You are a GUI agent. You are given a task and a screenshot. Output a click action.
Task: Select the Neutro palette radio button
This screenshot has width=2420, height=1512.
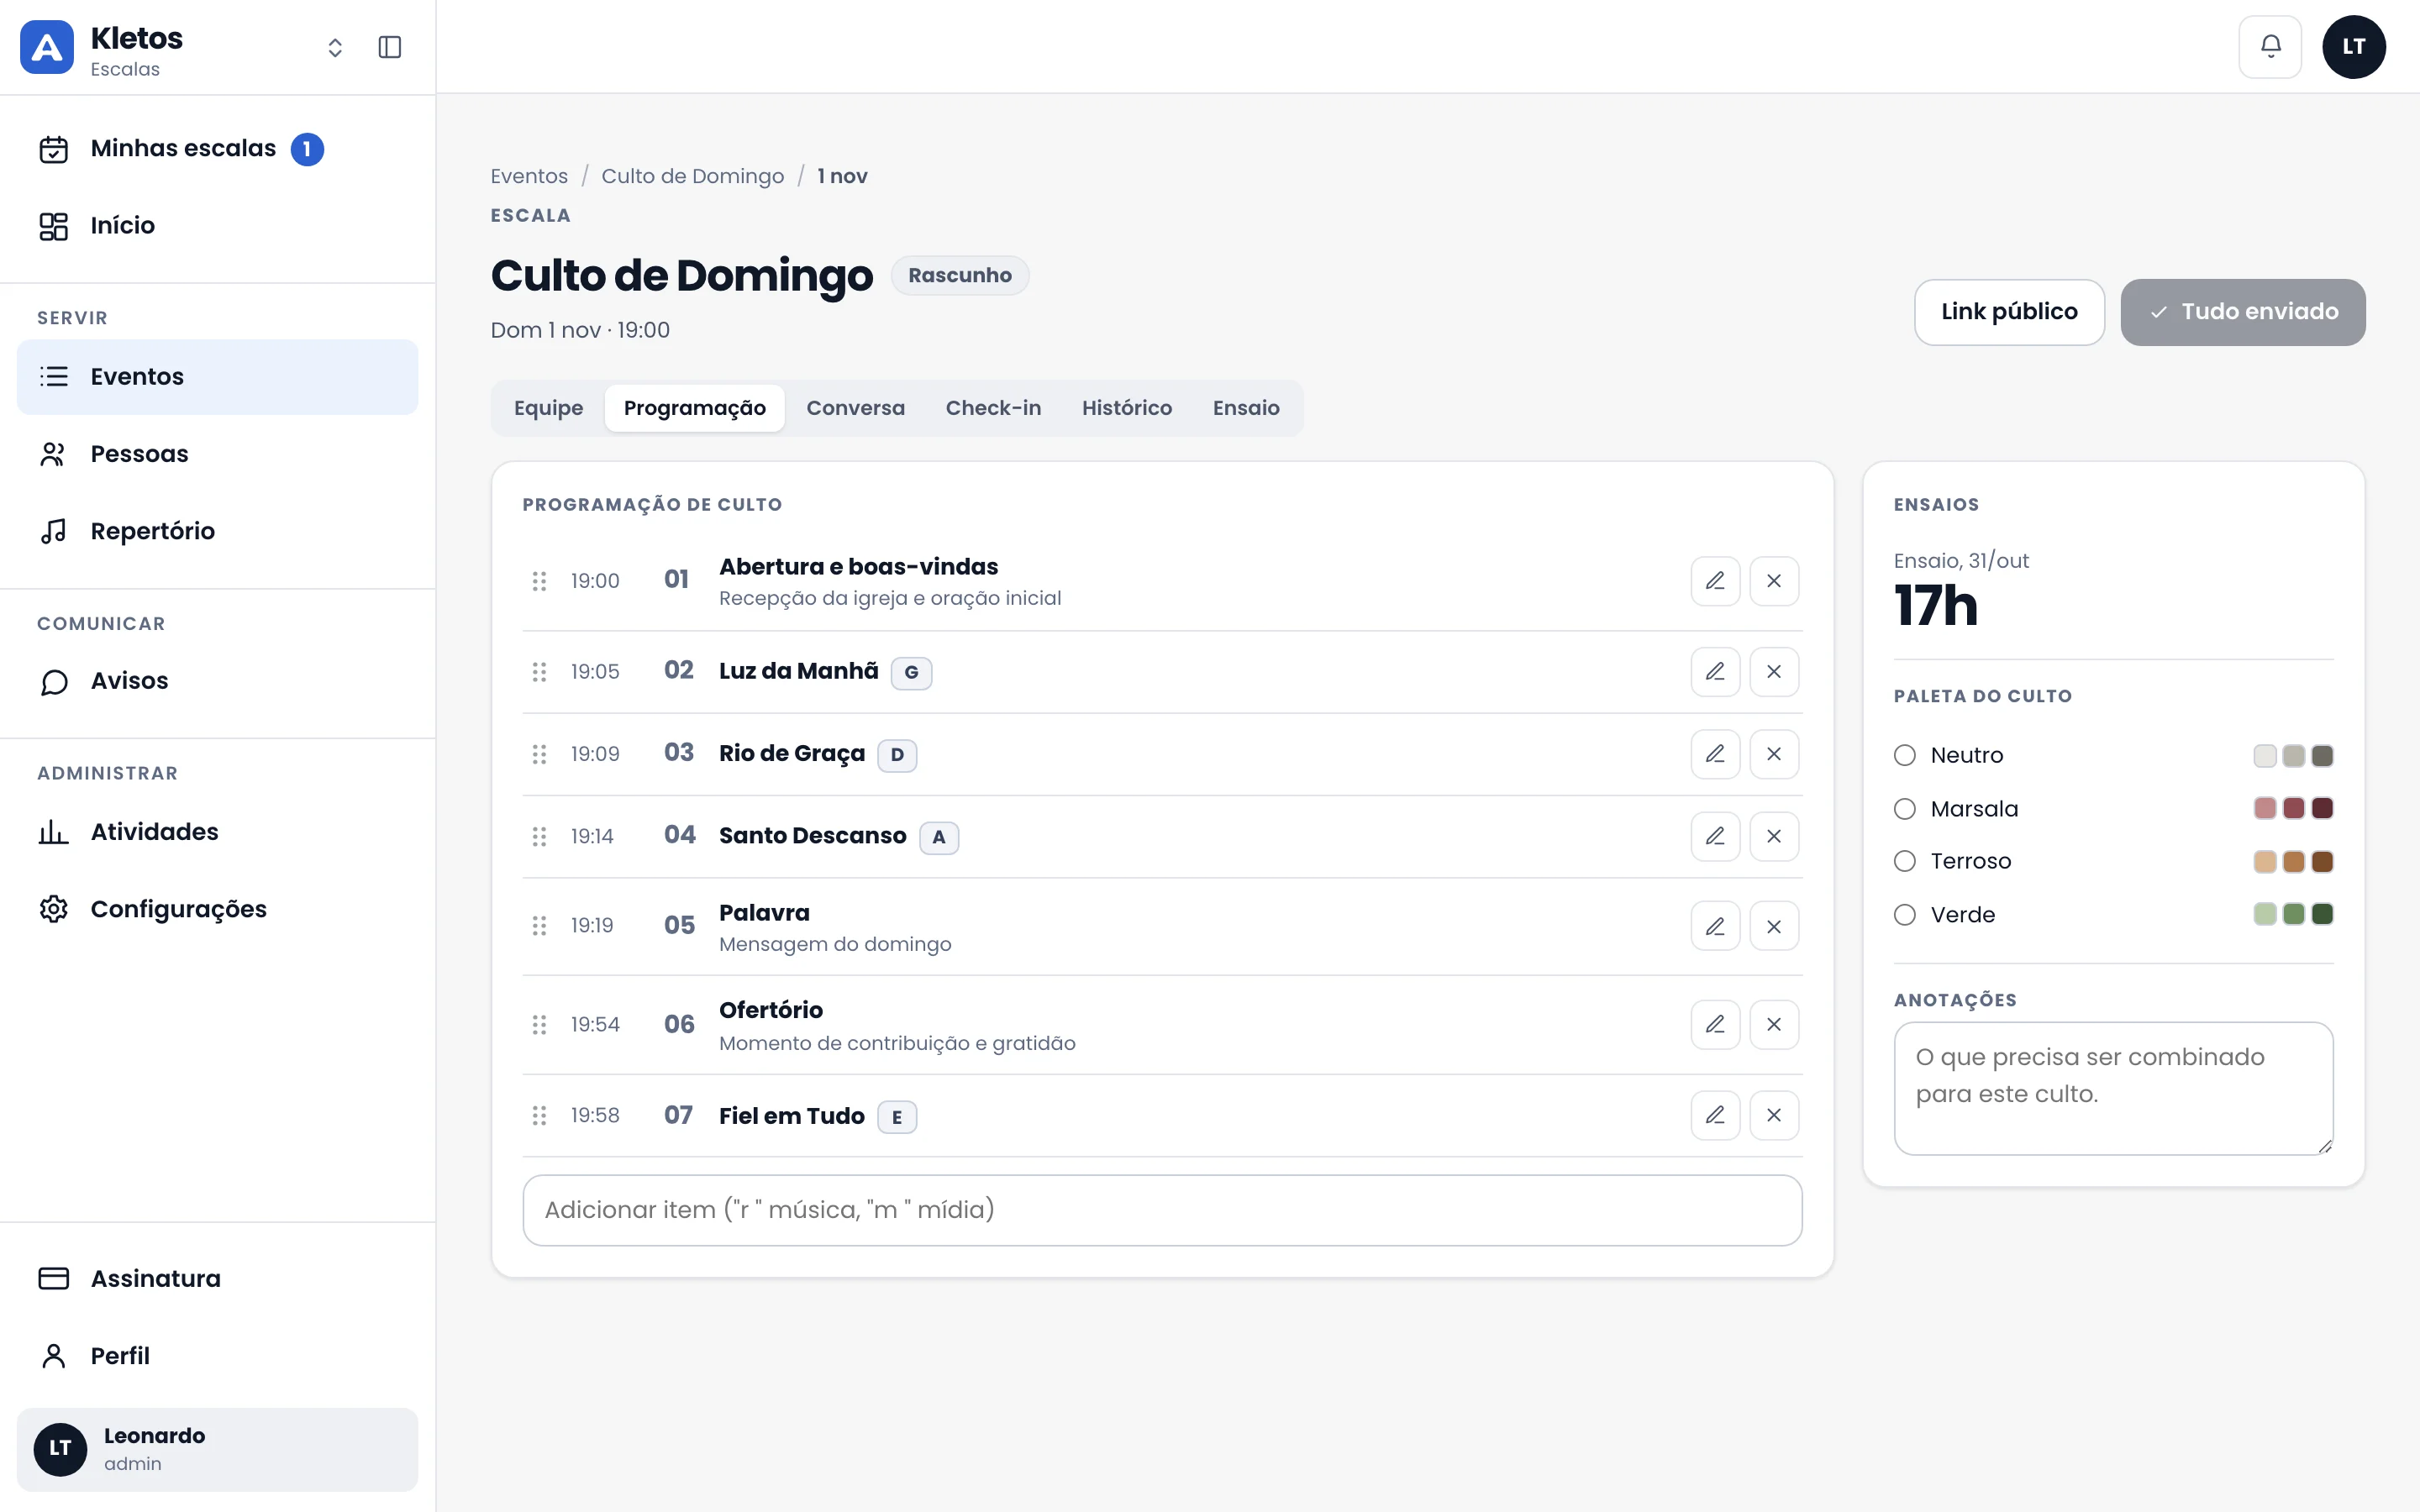click(x=1905, y=755)
